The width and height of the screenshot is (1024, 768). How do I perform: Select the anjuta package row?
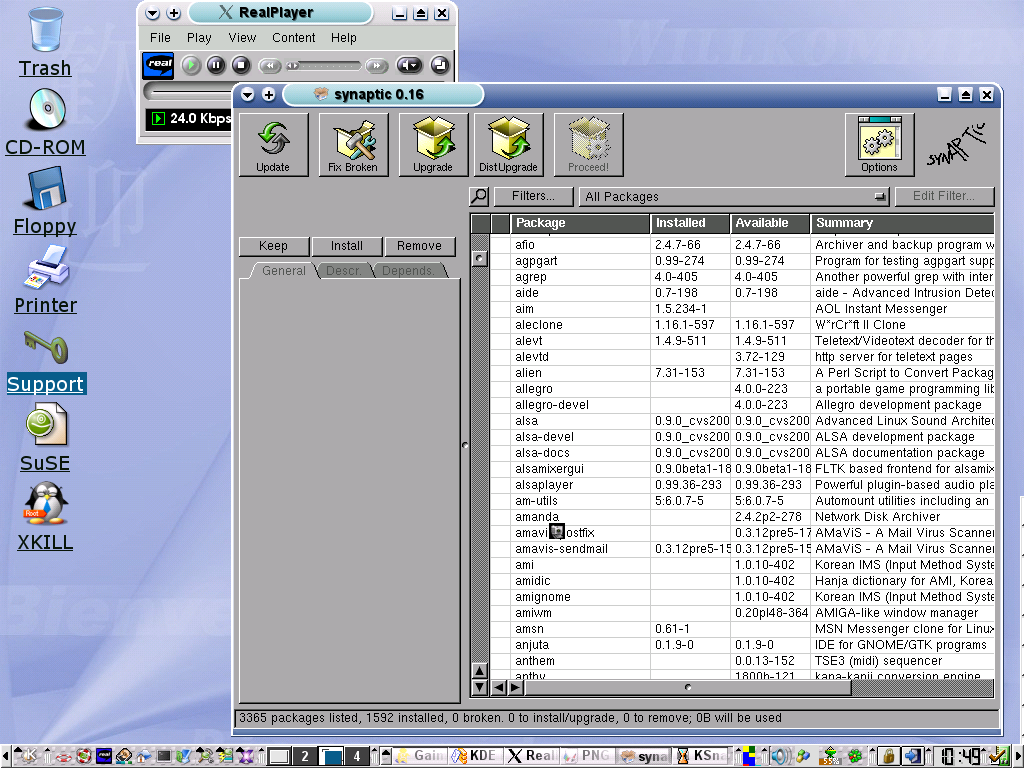tap(742, 645)
